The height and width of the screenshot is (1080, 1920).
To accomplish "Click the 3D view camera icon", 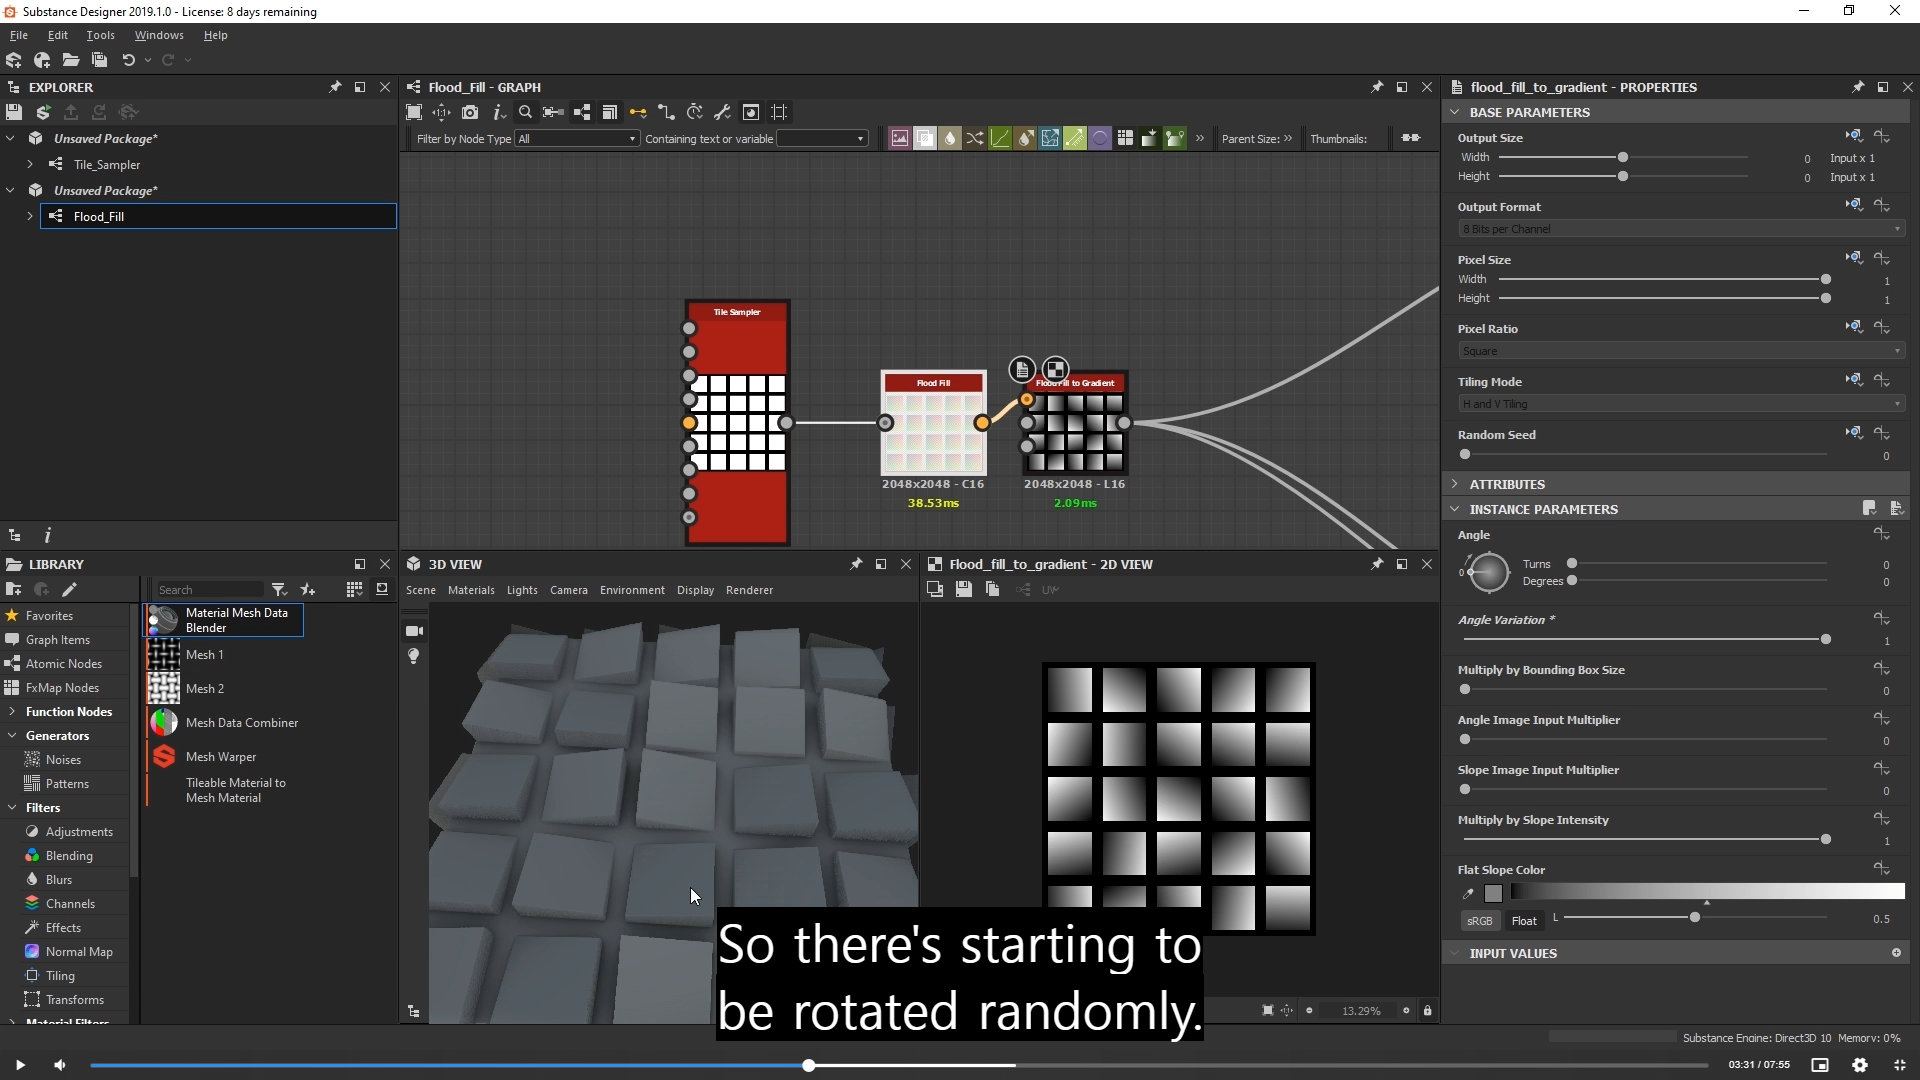I will tap(414, 631).
